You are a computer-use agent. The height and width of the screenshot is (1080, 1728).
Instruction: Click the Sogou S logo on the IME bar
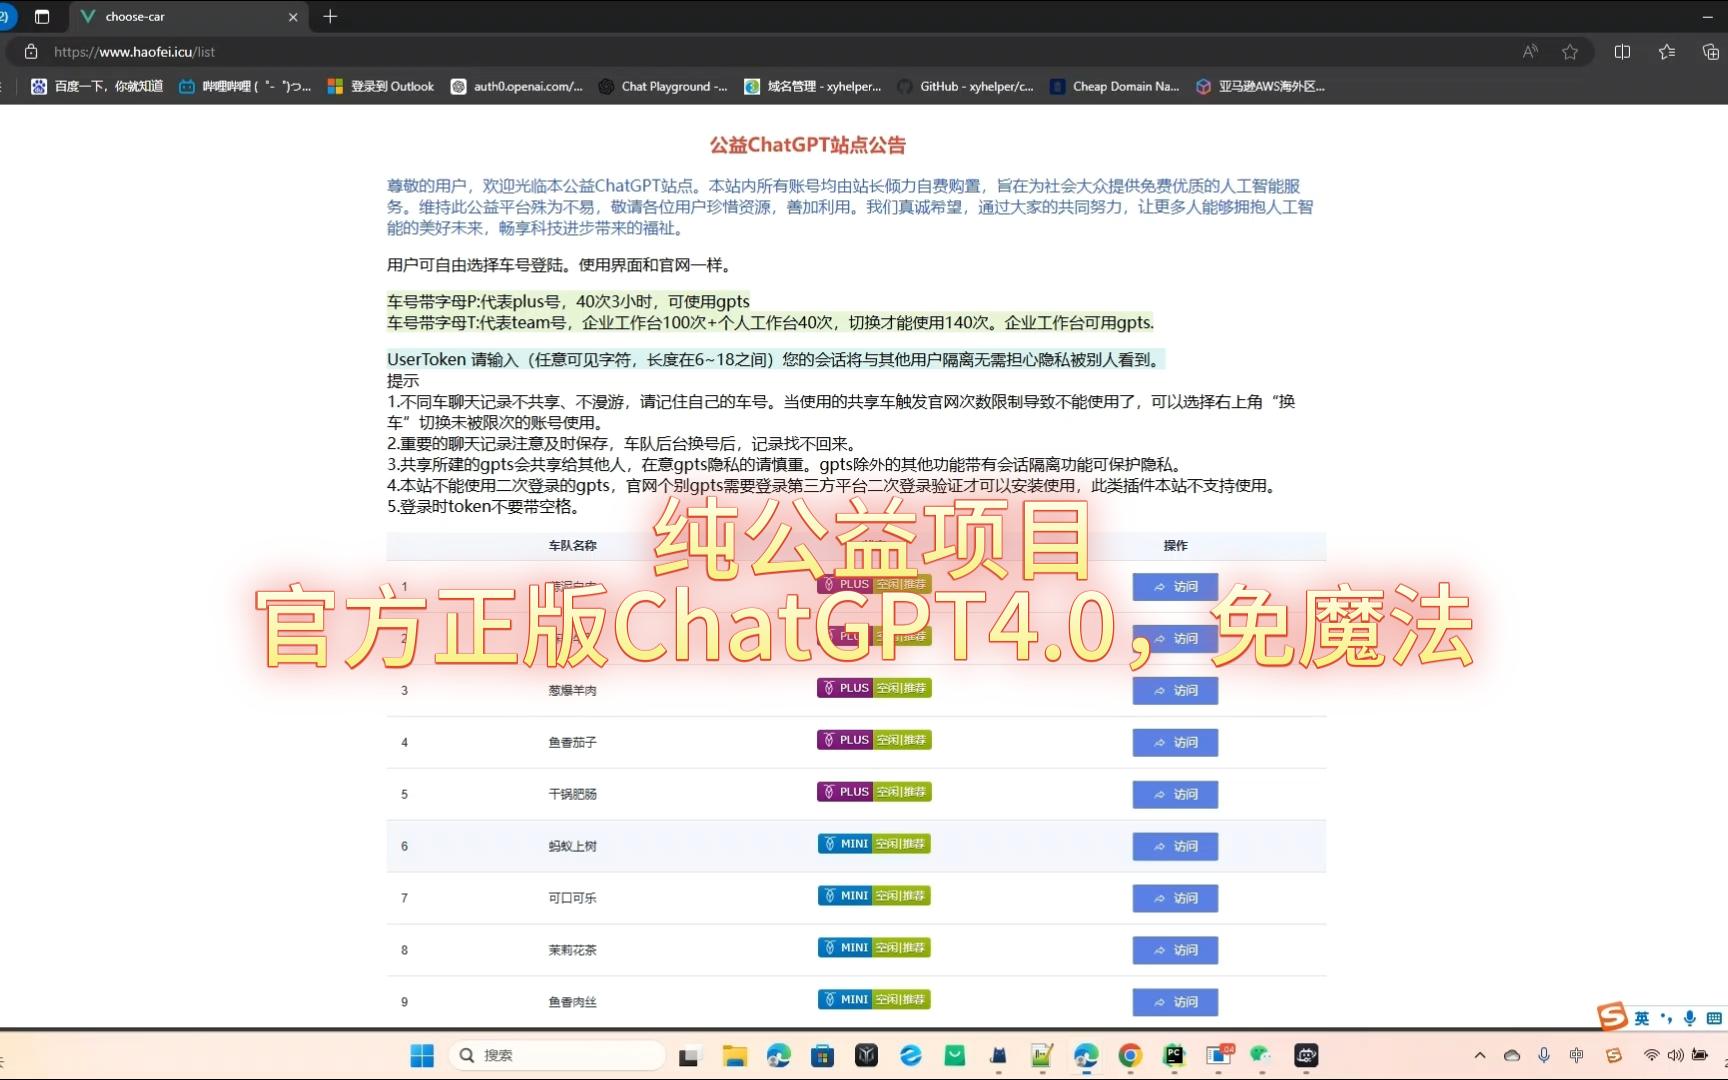click(x=1612, y=1017)
